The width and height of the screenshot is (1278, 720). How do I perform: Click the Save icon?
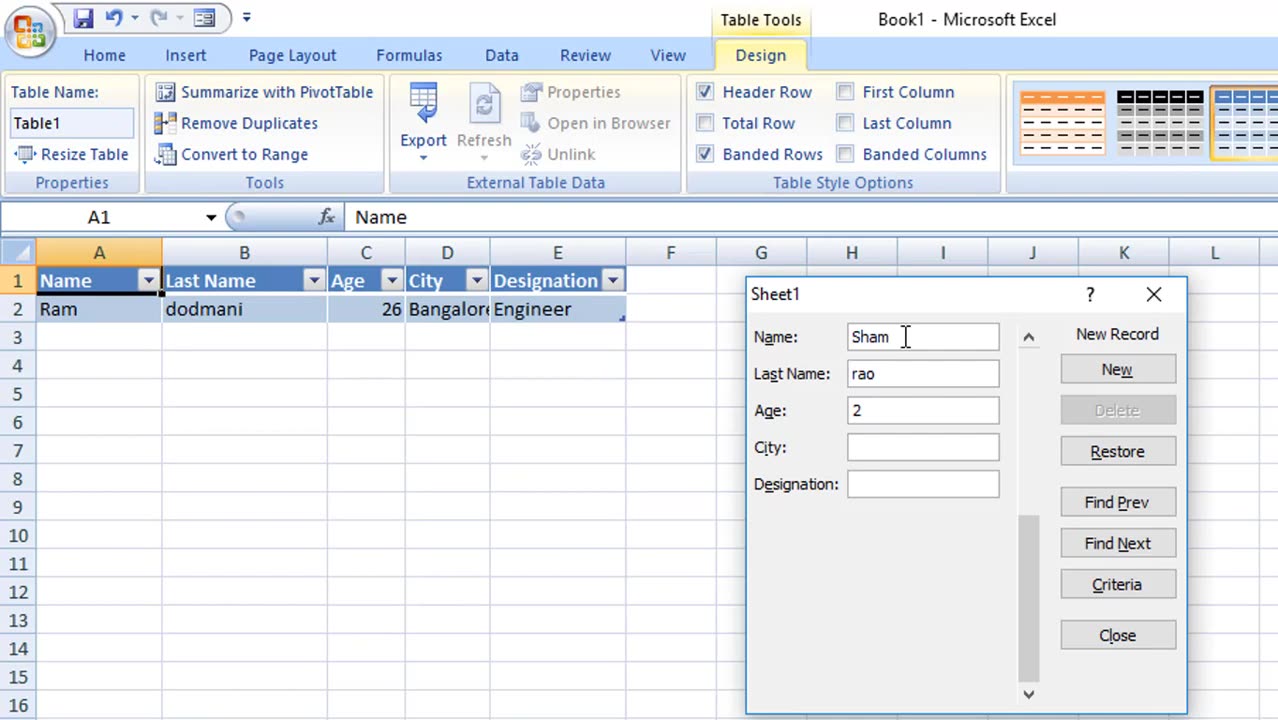coord(83,18)
